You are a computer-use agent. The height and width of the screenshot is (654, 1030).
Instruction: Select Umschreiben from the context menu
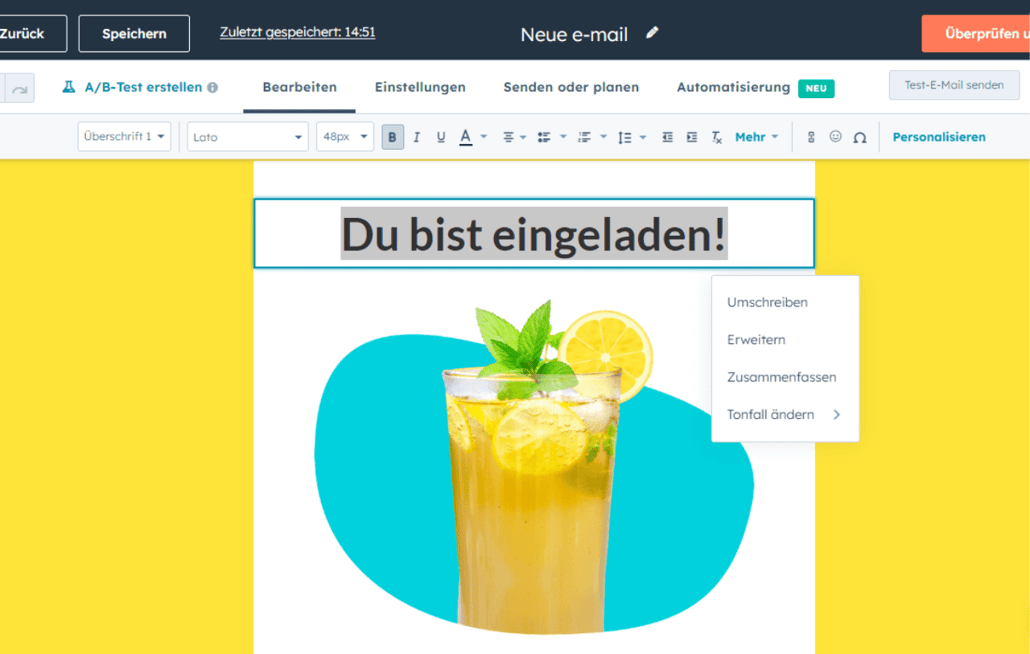768,302
